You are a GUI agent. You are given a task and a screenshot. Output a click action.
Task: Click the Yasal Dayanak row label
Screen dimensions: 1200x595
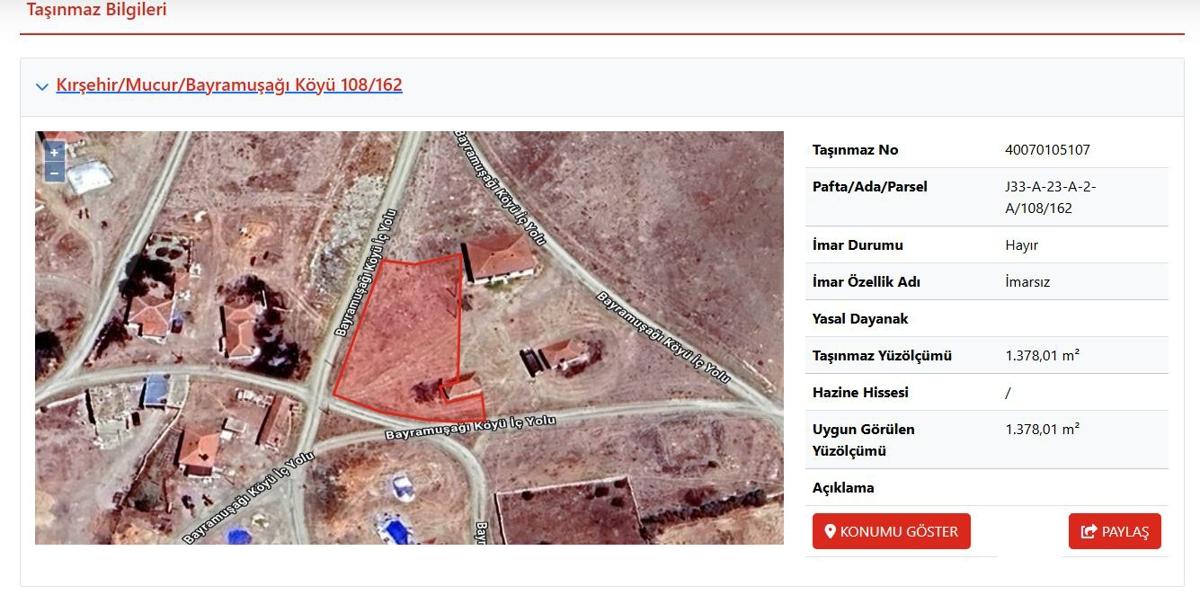click(x=860, y=319)
